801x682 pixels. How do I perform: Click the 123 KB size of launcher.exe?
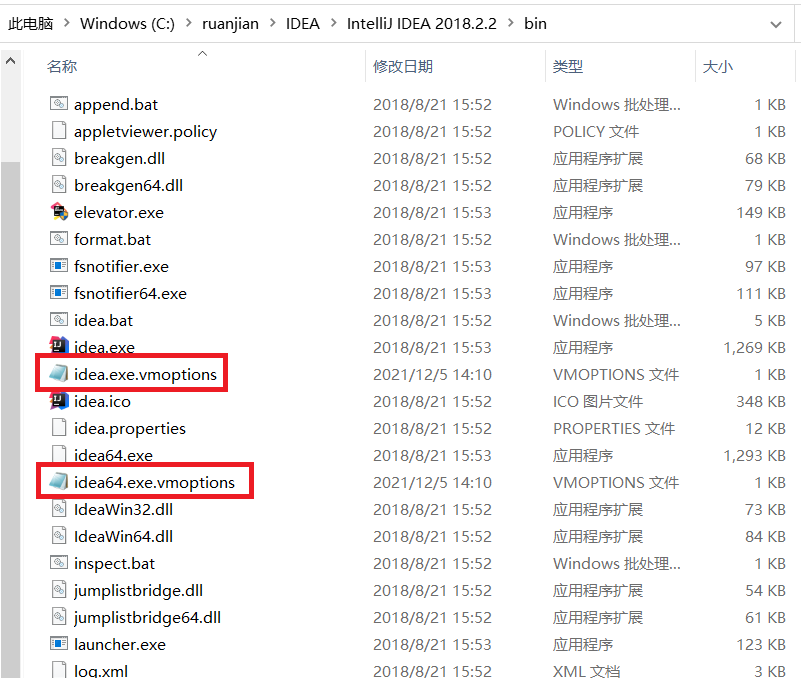coord(761,644)
